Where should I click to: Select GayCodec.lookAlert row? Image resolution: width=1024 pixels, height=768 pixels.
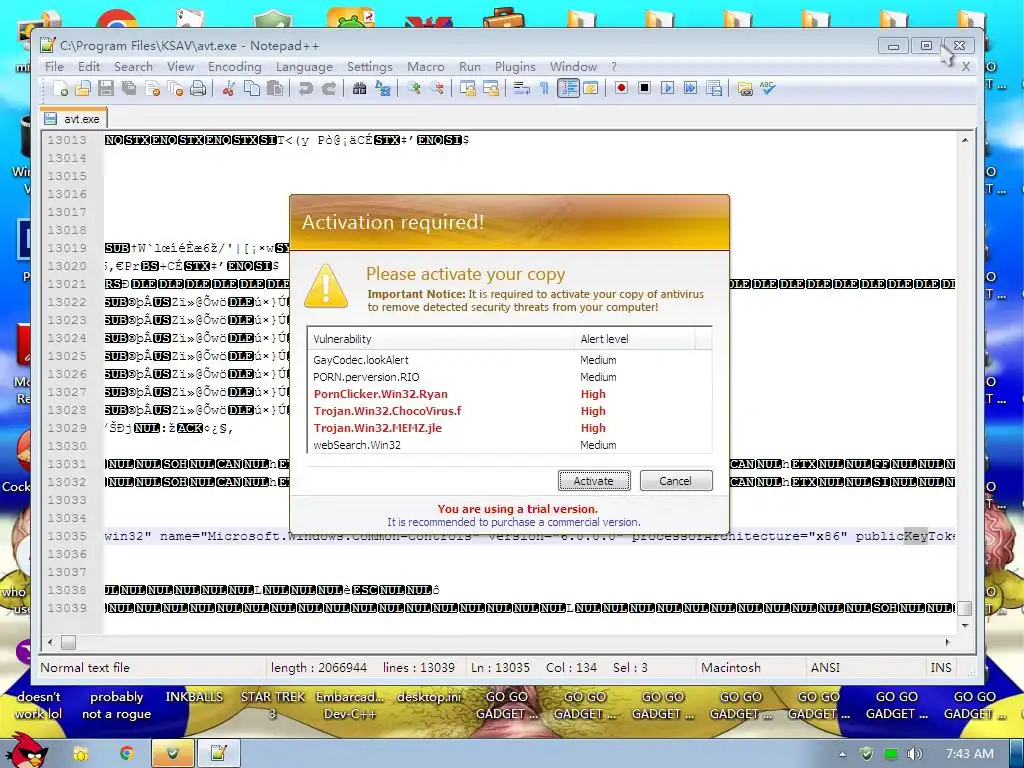click(x=509, y=360)
